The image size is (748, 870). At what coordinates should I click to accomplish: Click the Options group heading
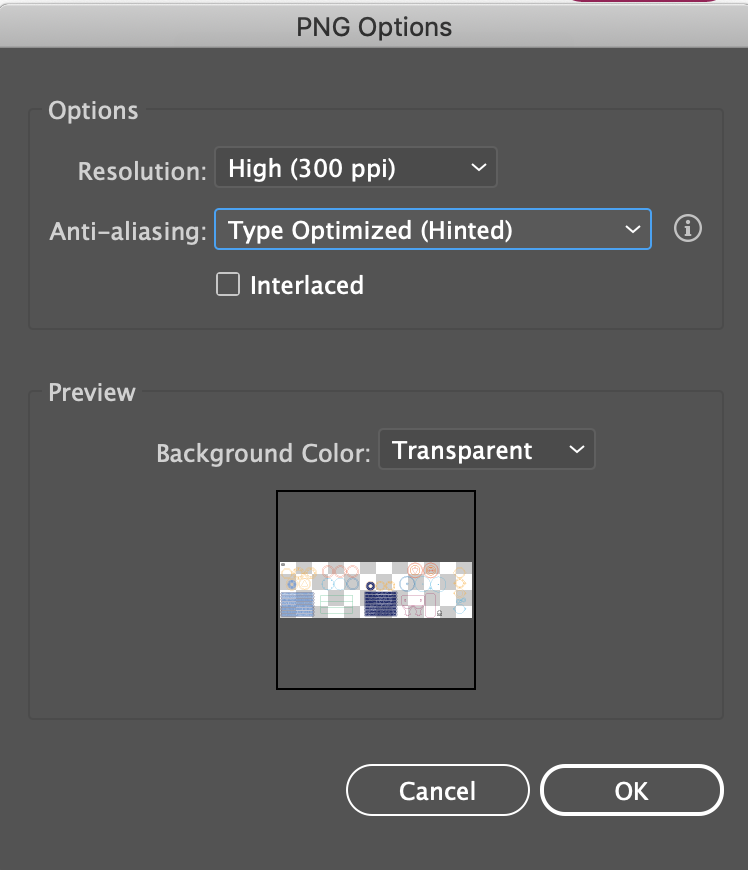coord(93,110)
